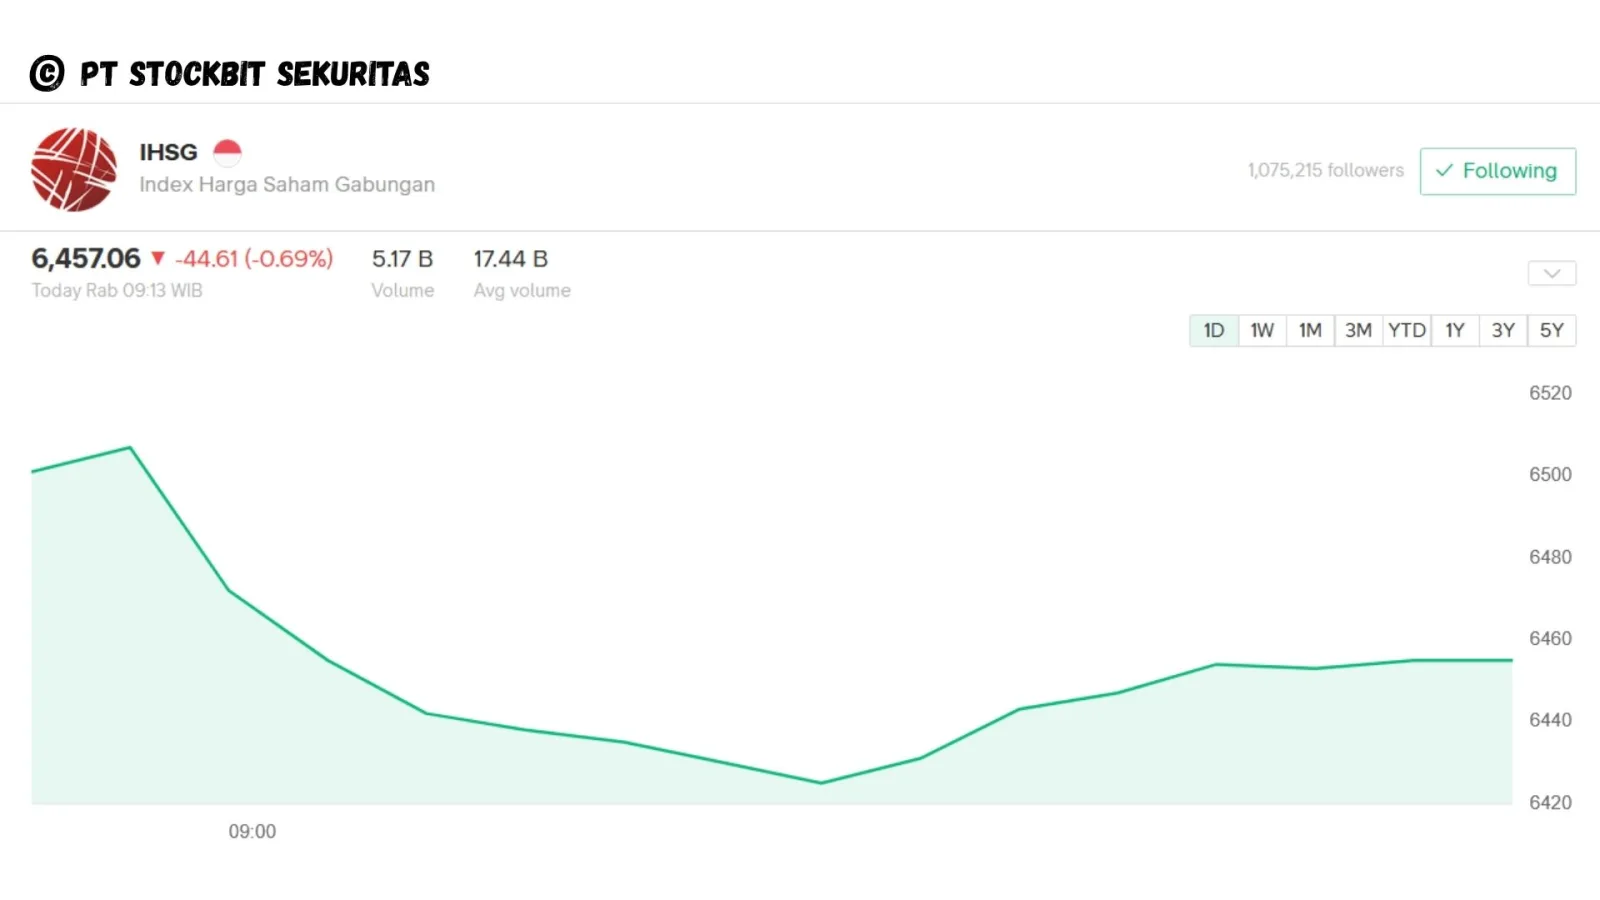Click the 6520 price axis label
1600x900 pixels.
pyautogui.click(x=1550, y=393)
